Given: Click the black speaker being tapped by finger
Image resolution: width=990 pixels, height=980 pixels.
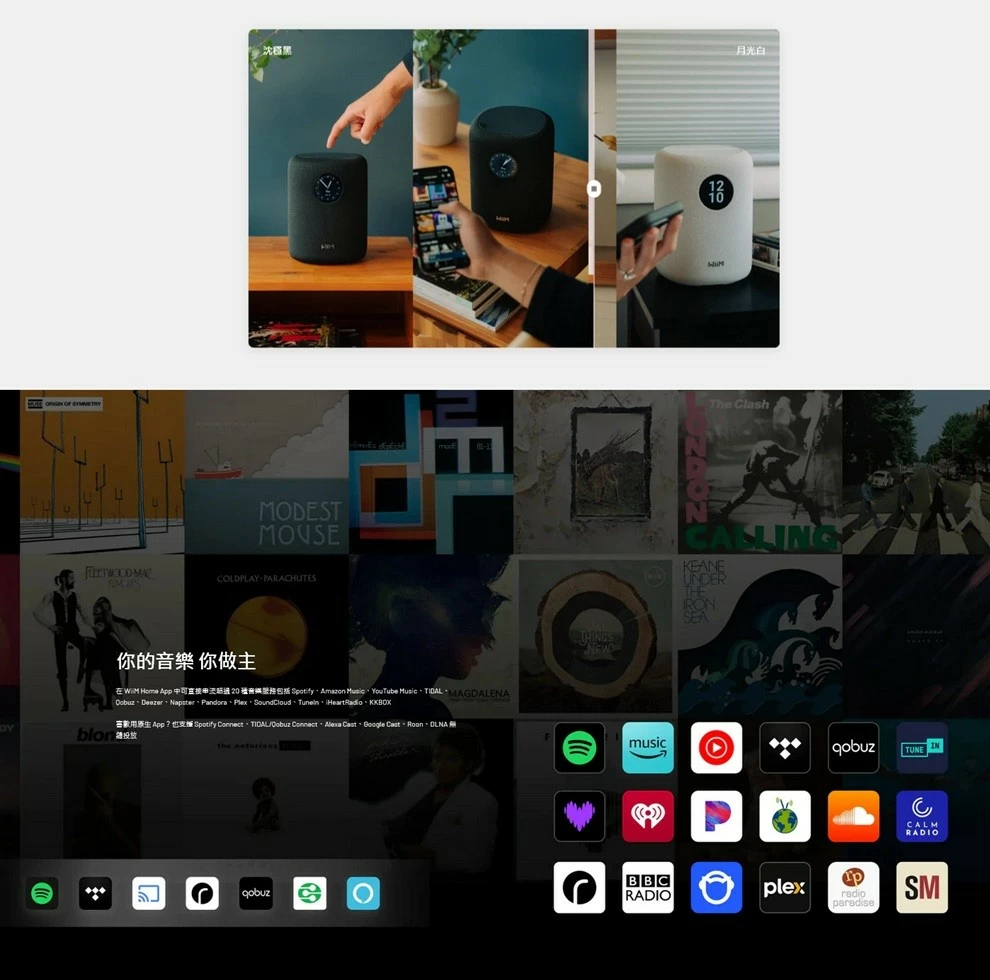Looking at the screenshot, I should 327,207.
